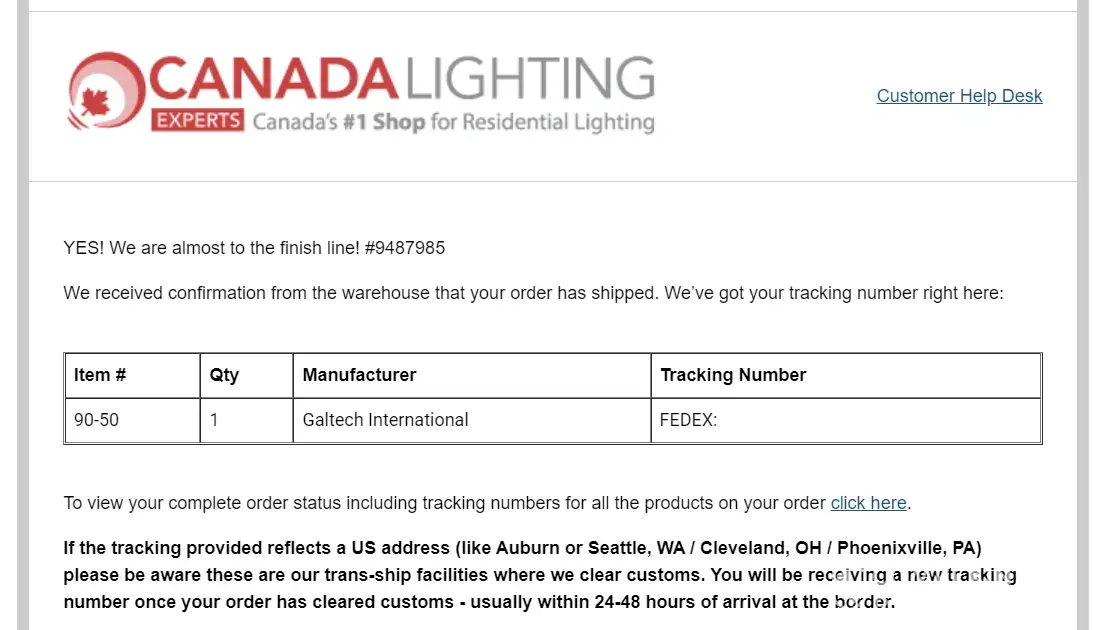Click the "Qty" column header
The width and height of the screenshot is (1093, 630).
click(225, 375)
